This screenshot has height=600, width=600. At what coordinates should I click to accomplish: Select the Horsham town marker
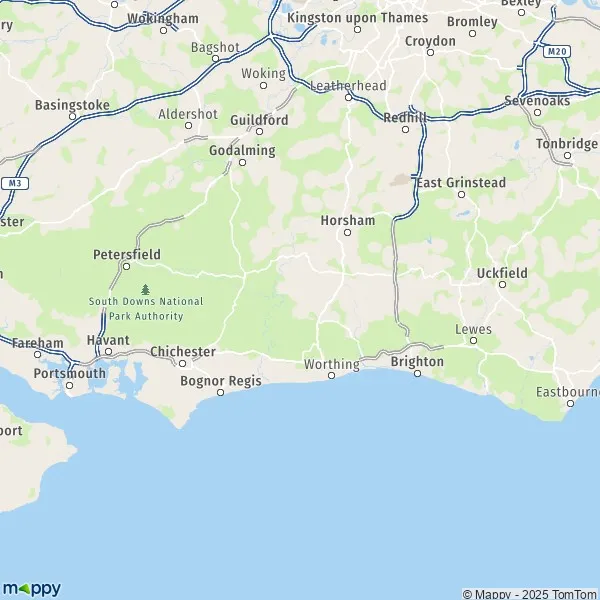(347, 232)
